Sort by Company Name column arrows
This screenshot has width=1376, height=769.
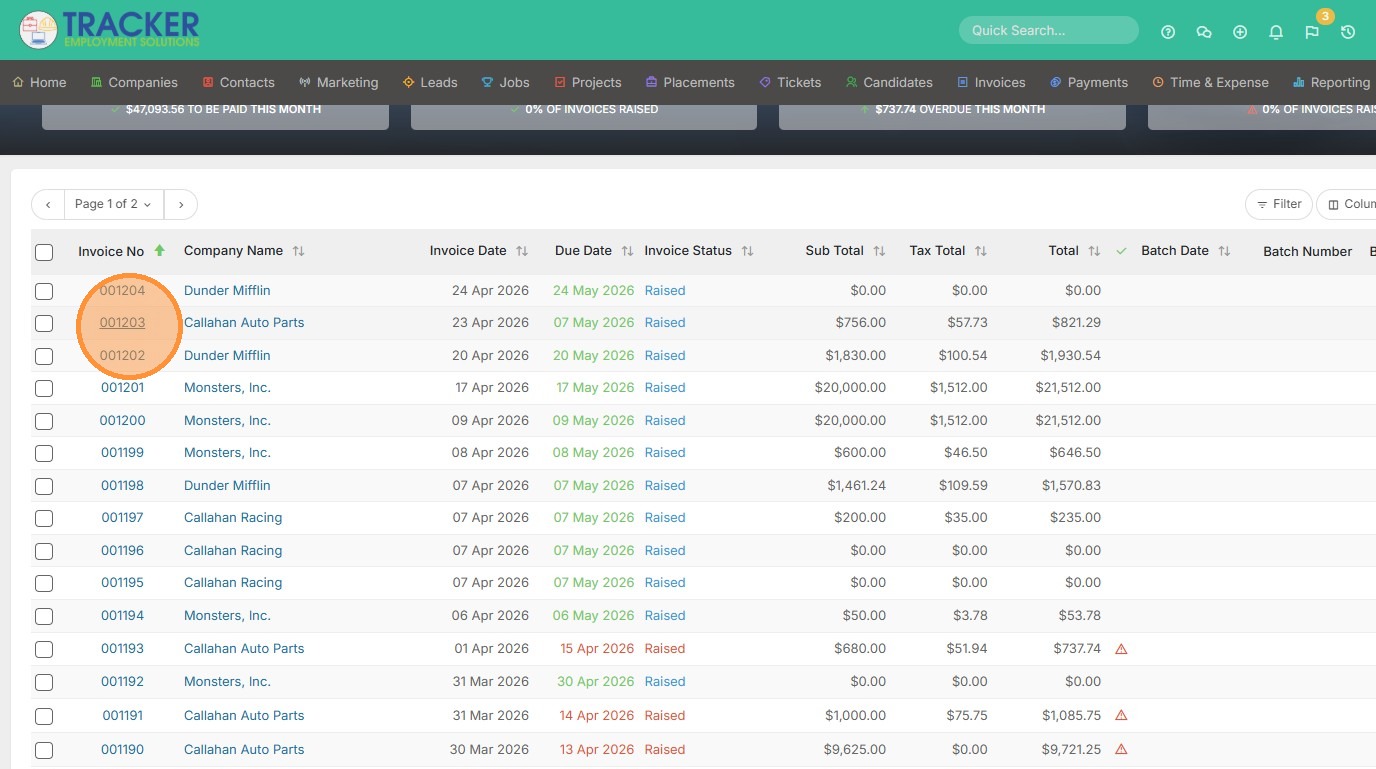tap(298, 251)
